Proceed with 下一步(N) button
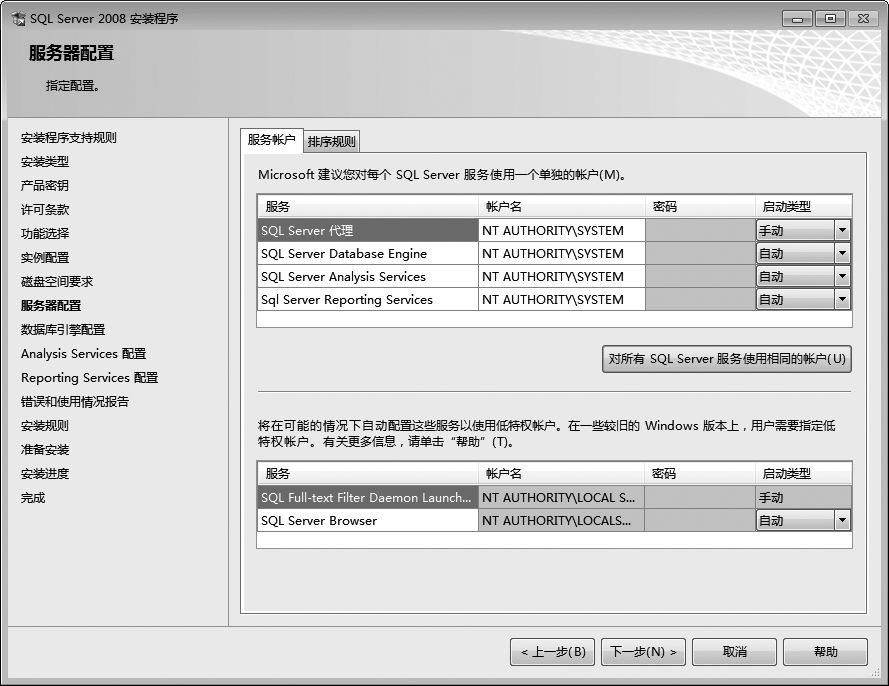This screenshot has height=686, width=889. [x=644, y=652]
